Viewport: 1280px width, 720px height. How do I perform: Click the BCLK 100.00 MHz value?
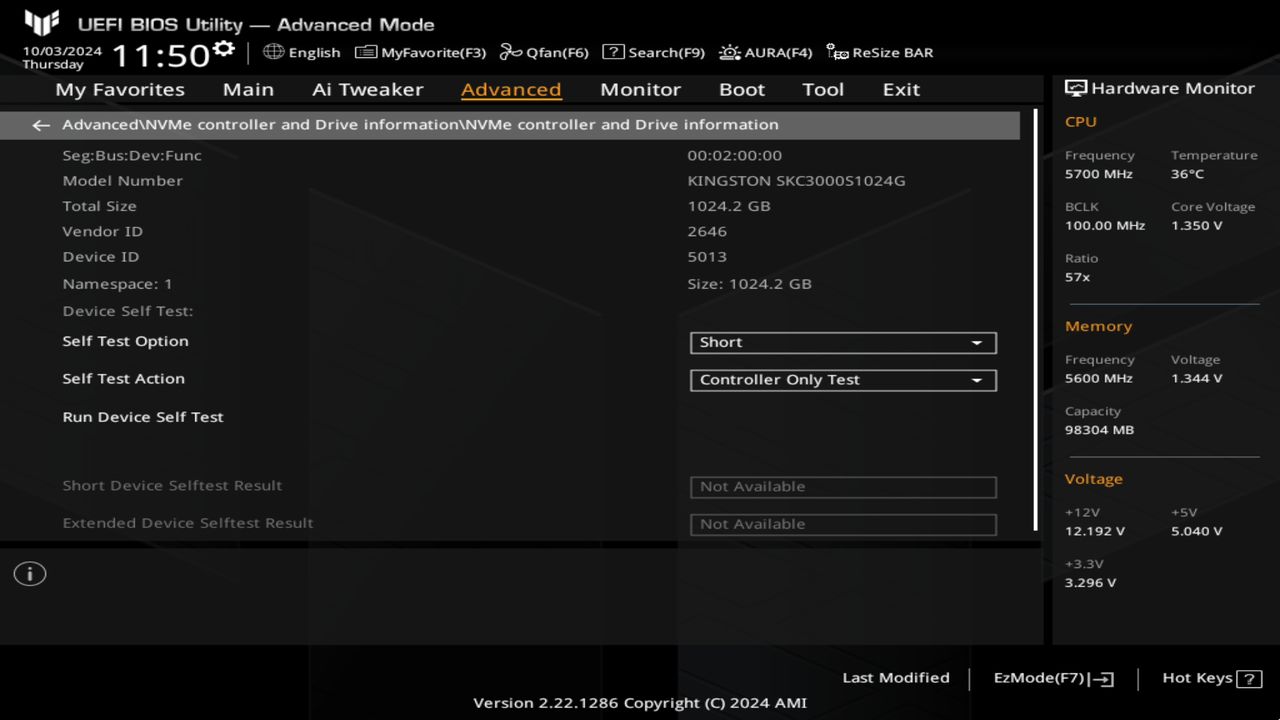(1105, 226)
